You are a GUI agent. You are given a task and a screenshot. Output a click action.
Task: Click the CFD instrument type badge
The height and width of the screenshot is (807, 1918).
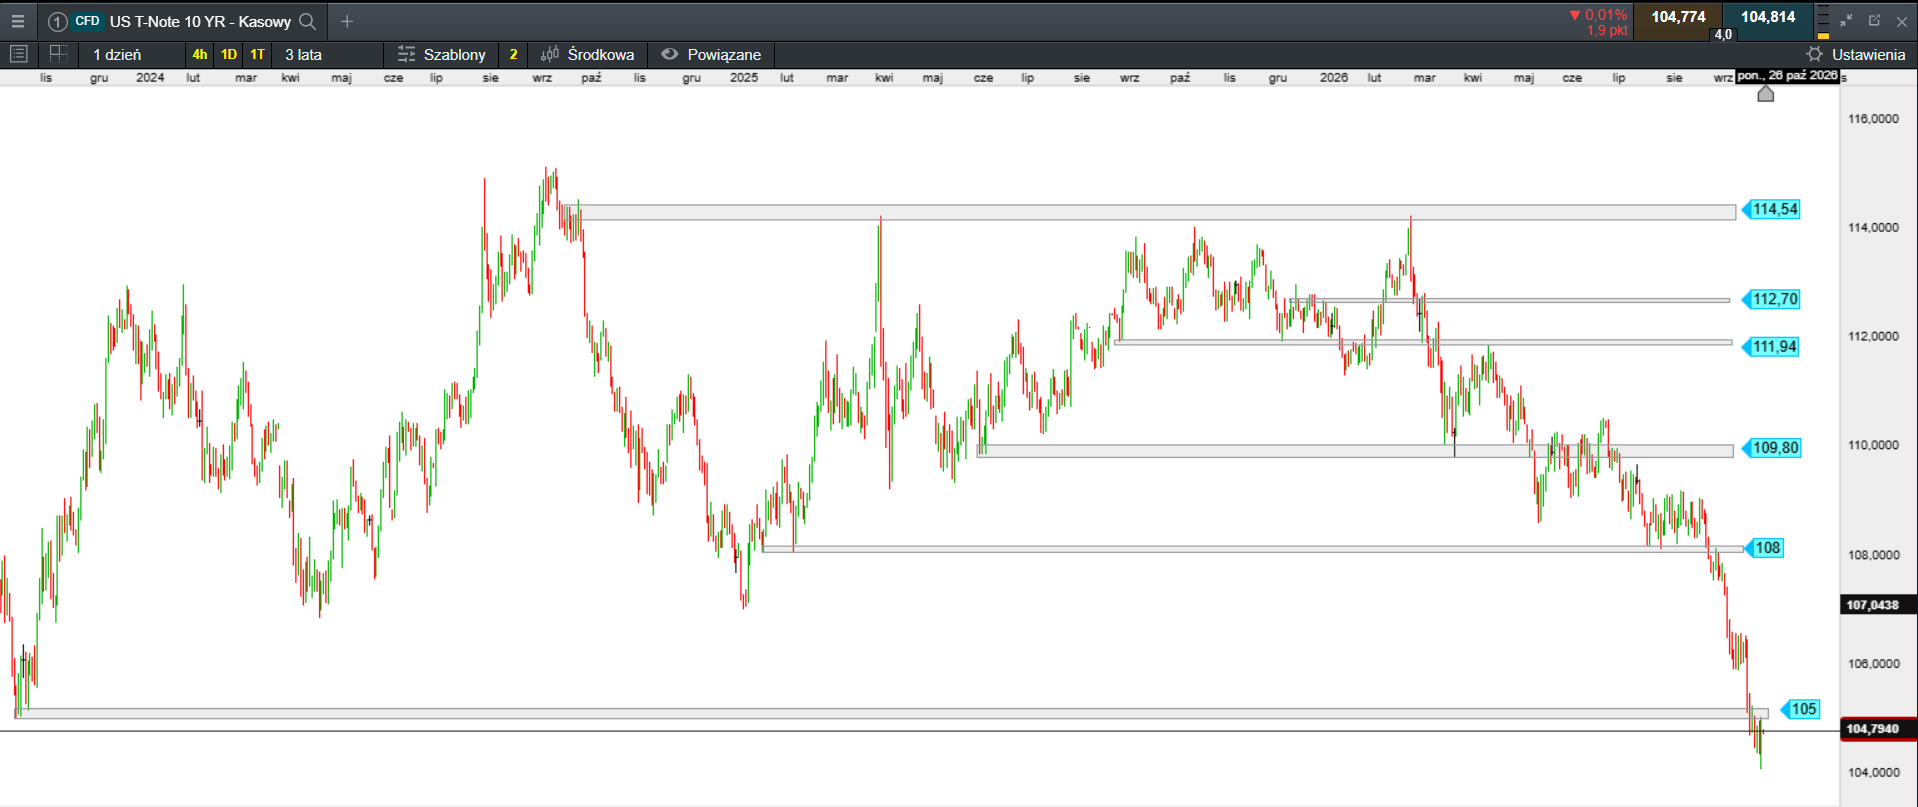(x=87, y=21)
